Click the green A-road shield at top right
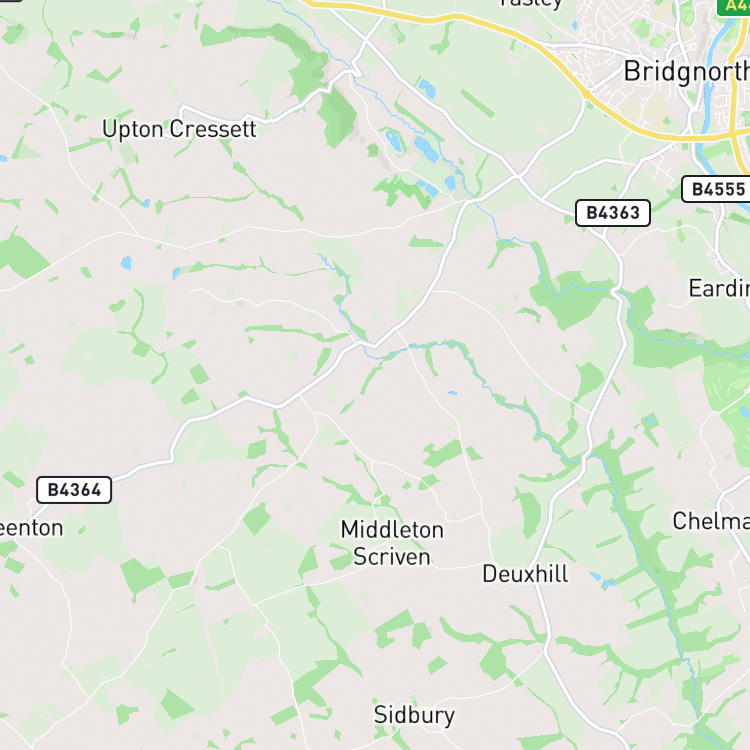Viewport: 750px width, 750px height. click(733, 7)
